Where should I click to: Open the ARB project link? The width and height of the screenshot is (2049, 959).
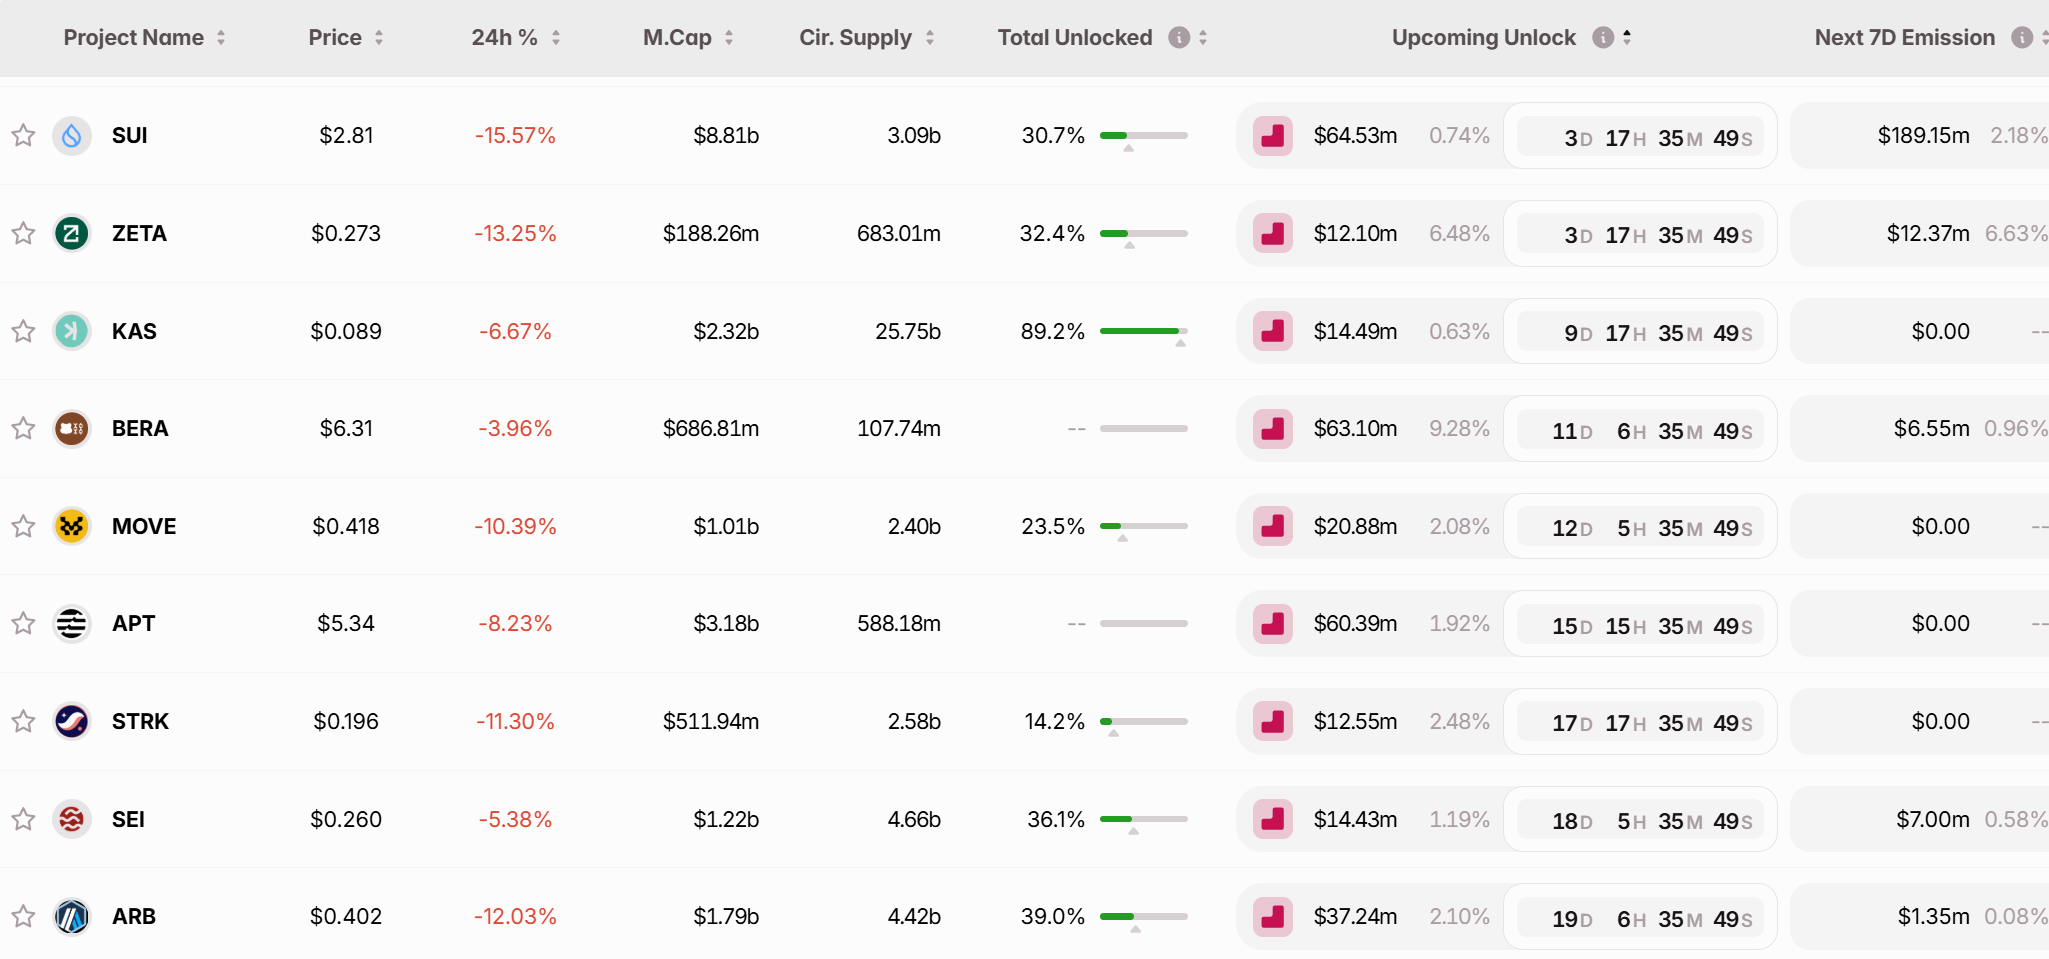134,916
